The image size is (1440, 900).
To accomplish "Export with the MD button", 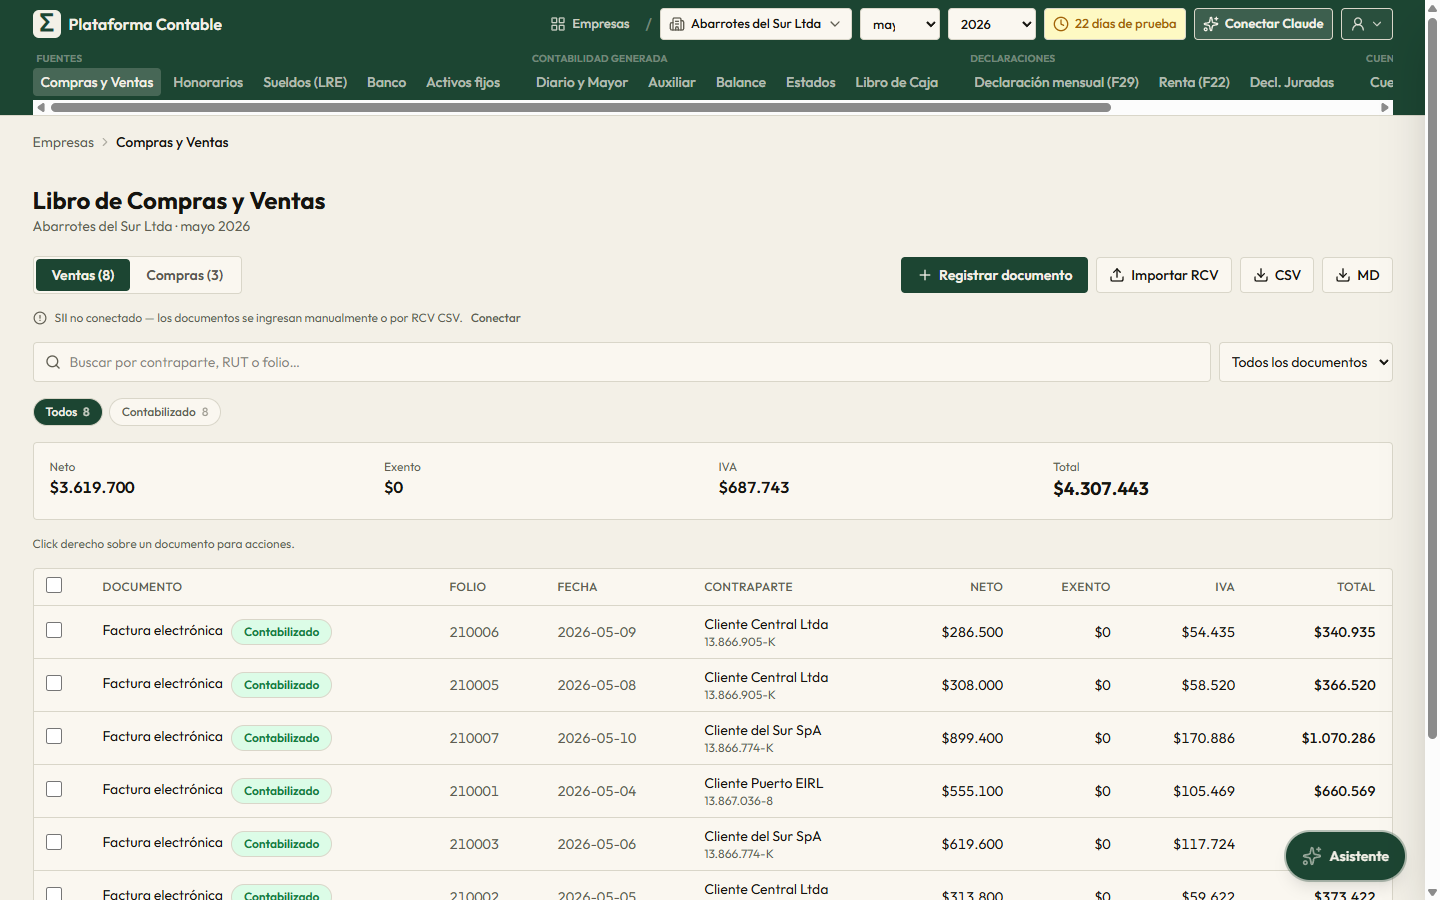I will pyautogui.click(x=1357, y=275).
